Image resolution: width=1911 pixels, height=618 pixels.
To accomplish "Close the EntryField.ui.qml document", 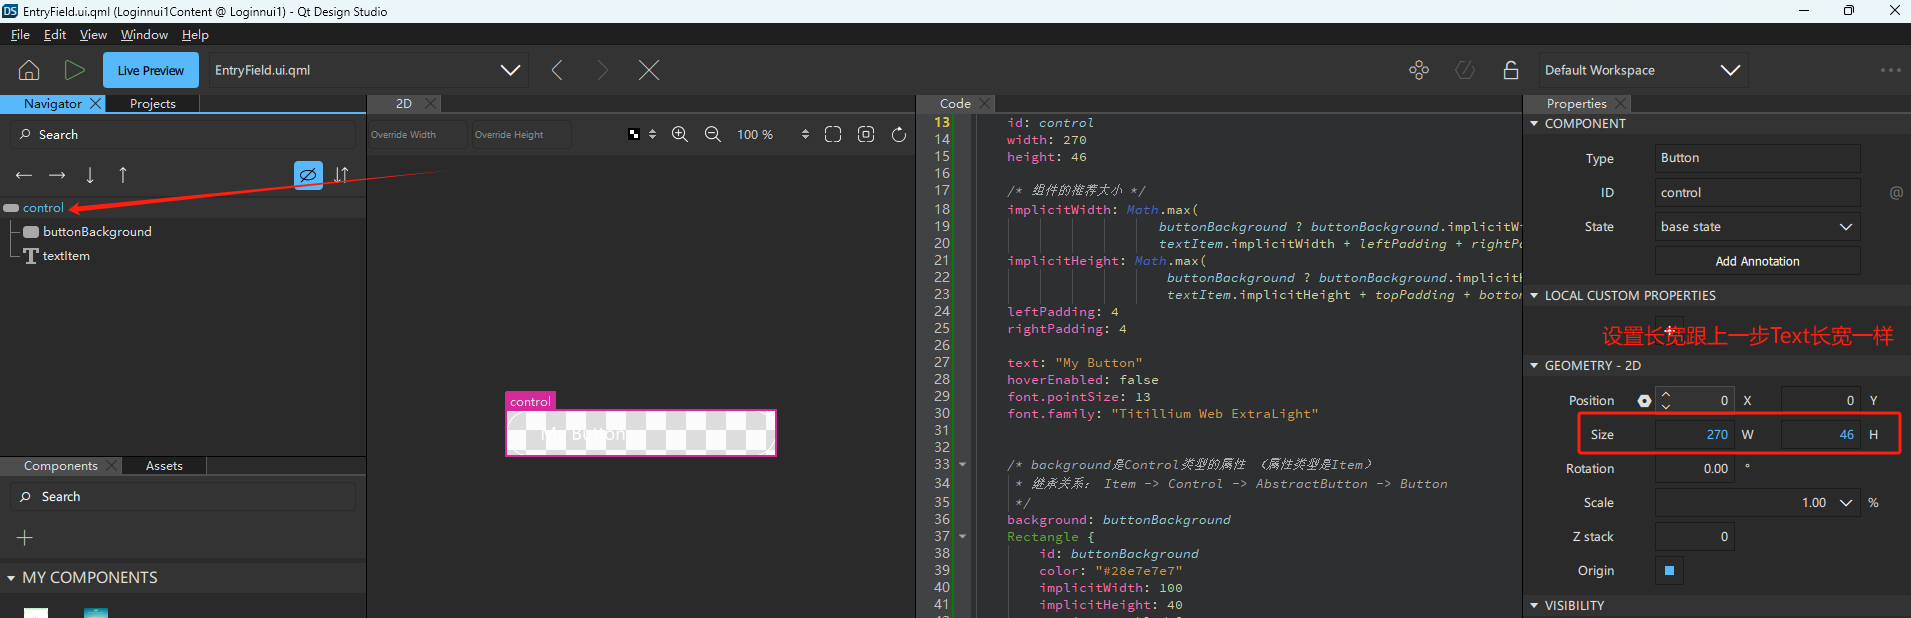I will coord(649,70).
